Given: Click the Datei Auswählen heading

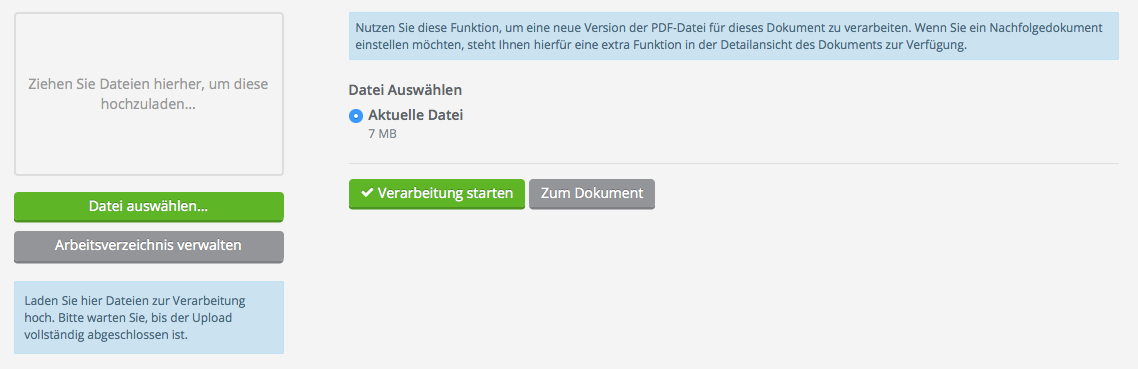Looking at the screenshot, I should [406, 90].
